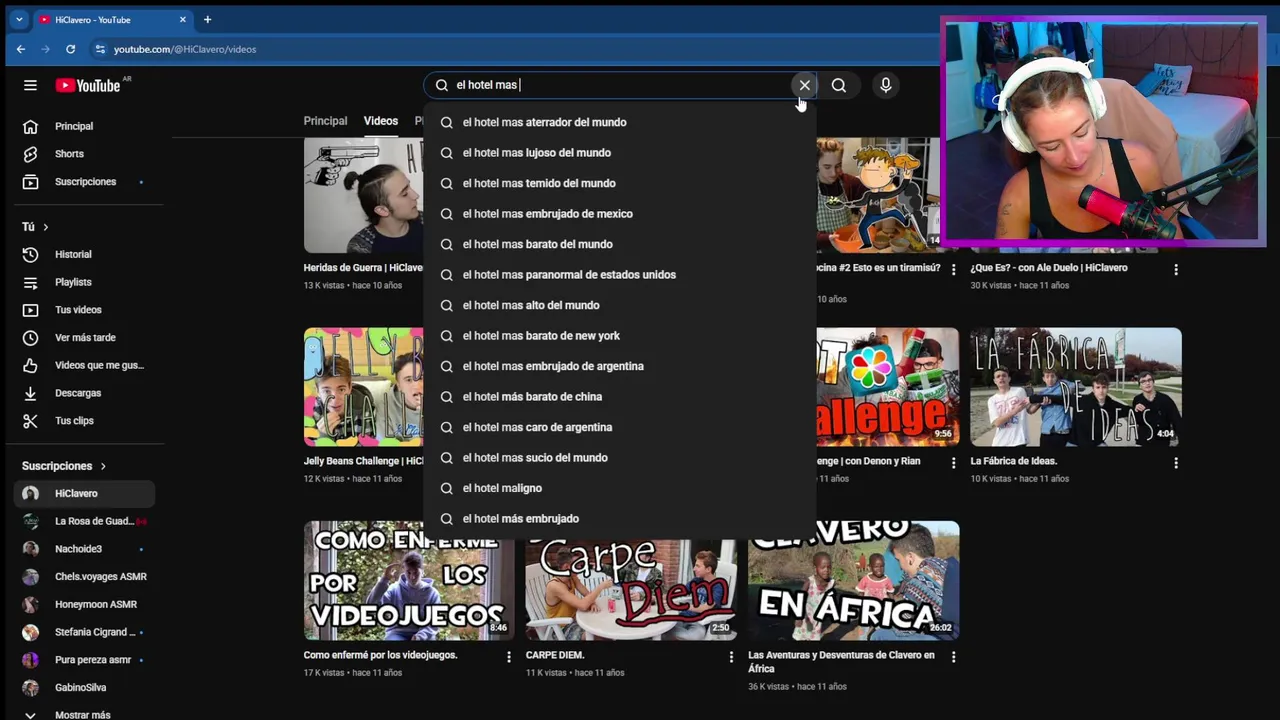Choose suggestion 'el hotel mas caro de argentina'
The height and width of the screenshot is (720, 1280).
pyautogui.click(x=620, y=427)
